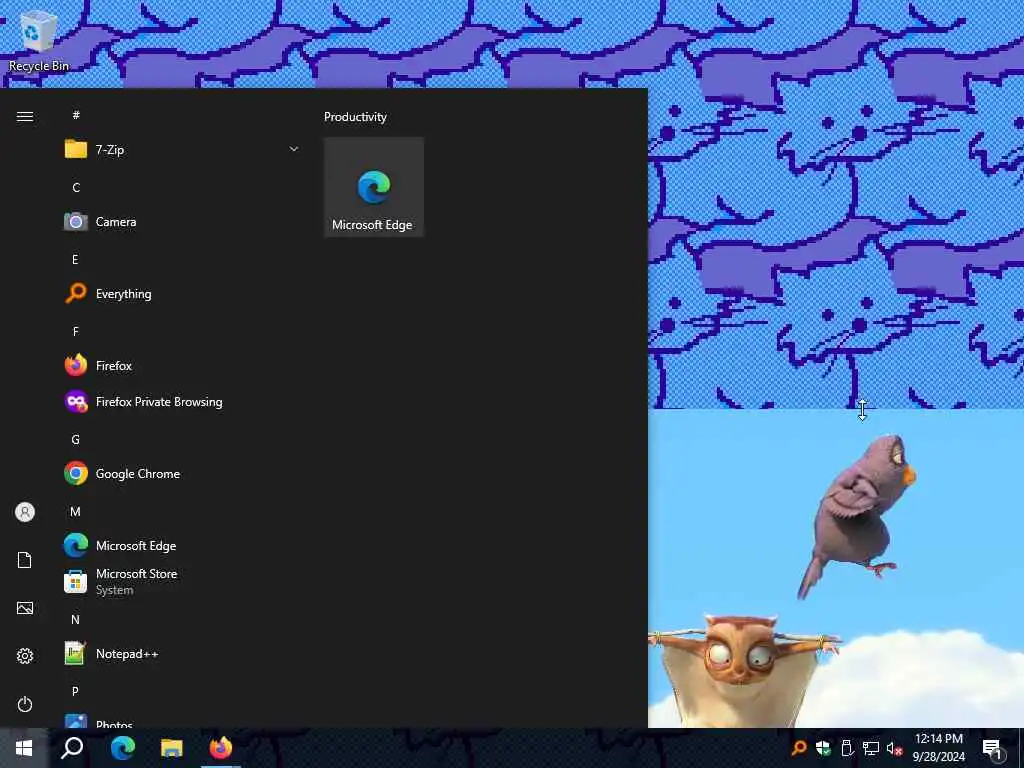Open the Photos app
The width and height of the screenshot is (1024, 768).
pyautogui.click(x=182, y=721)
